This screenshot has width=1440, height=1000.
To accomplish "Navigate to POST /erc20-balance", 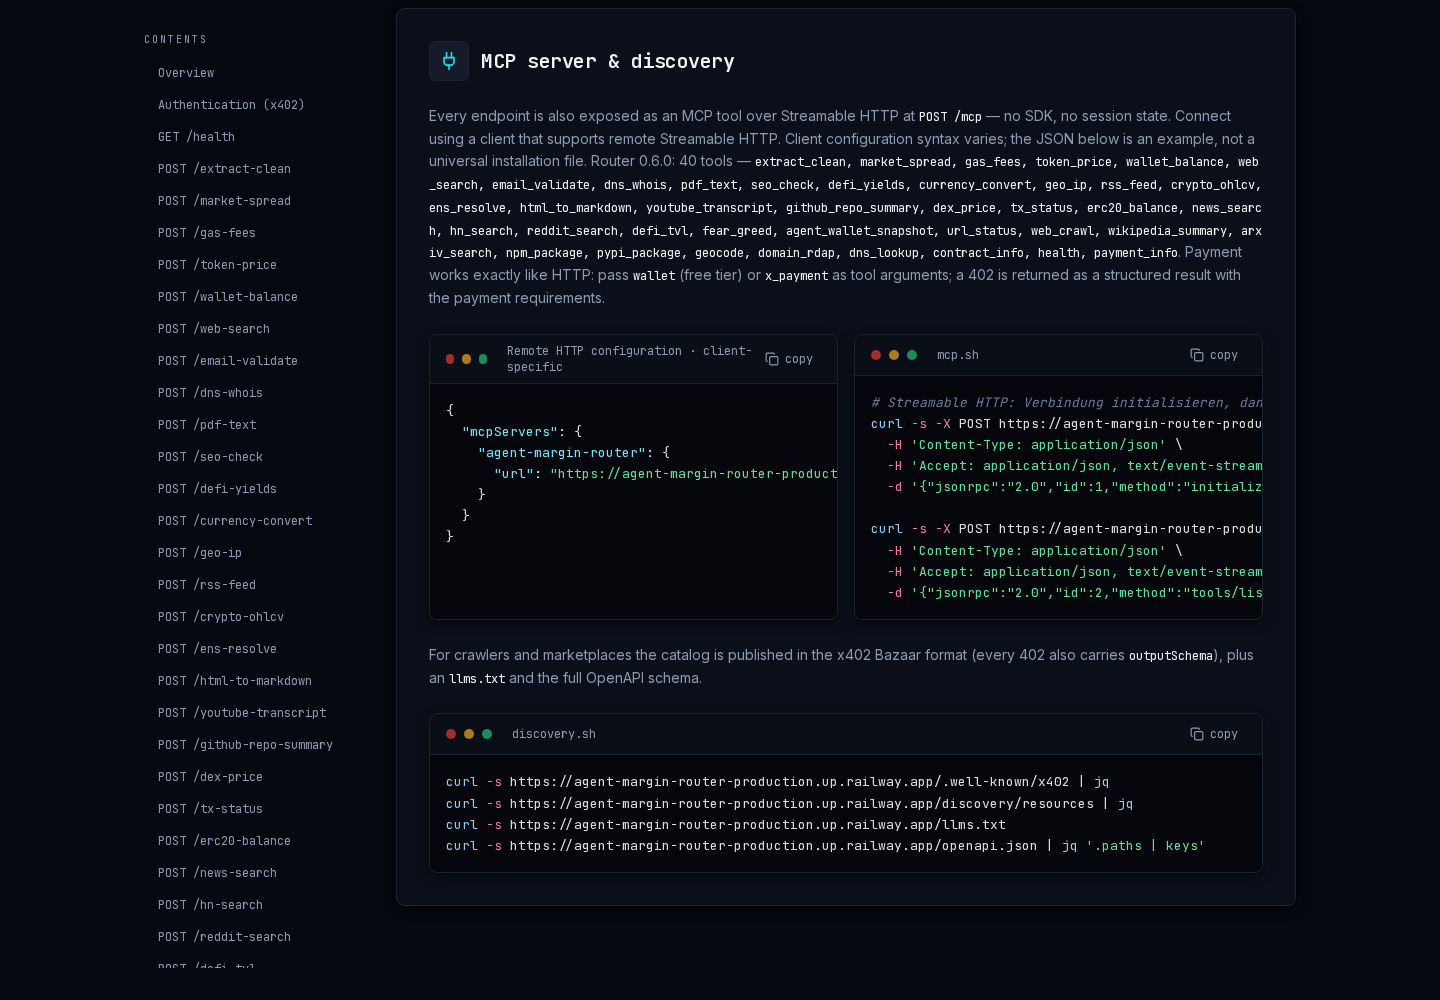I will (224, 841).
